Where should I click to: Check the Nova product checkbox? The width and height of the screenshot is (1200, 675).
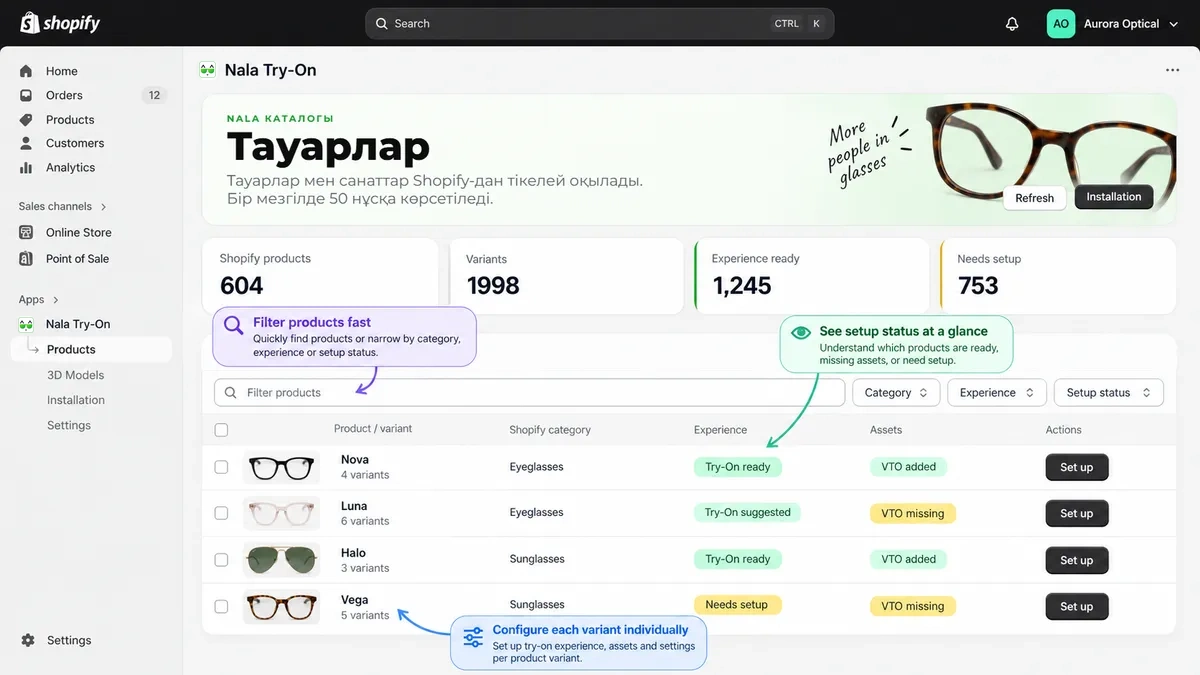[x=221, y=467]
